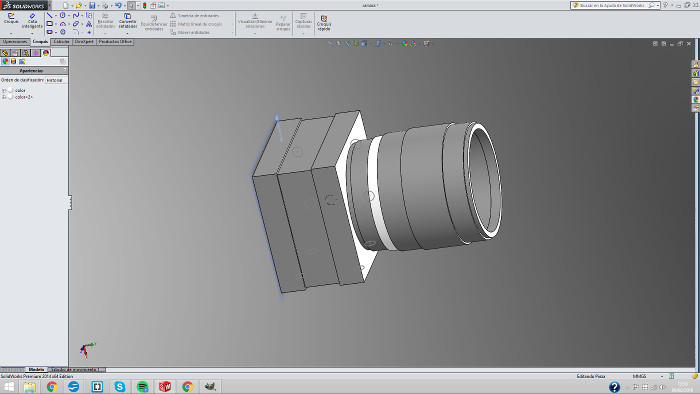
Task: Switch to the Croquis tab
Action: (x=40, y=41)
